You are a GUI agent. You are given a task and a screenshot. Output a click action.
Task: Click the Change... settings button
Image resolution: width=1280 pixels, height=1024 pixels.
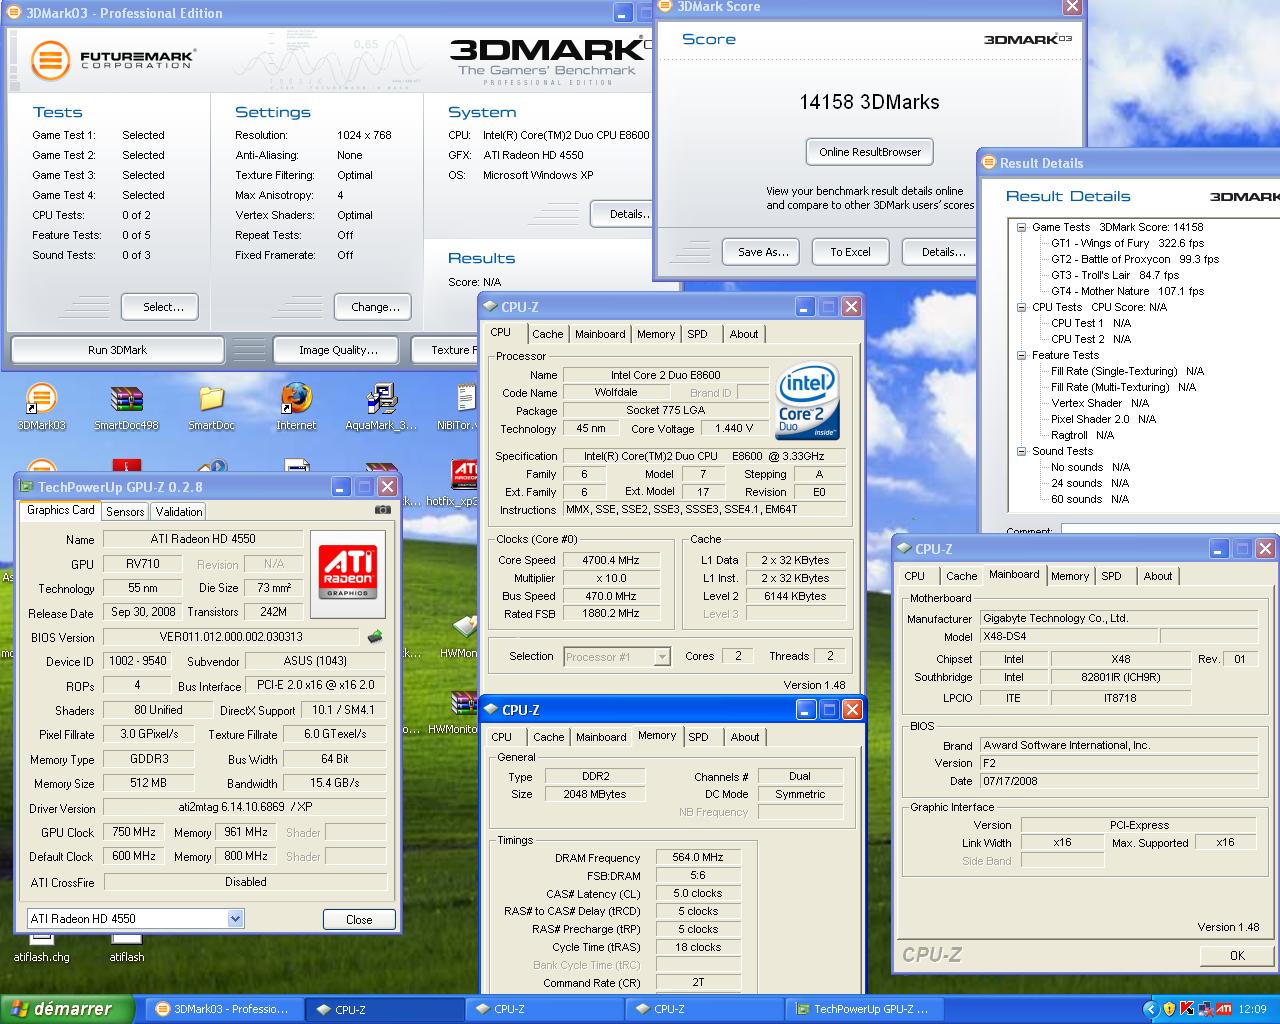pyautogui.click(x=375, y=307)
